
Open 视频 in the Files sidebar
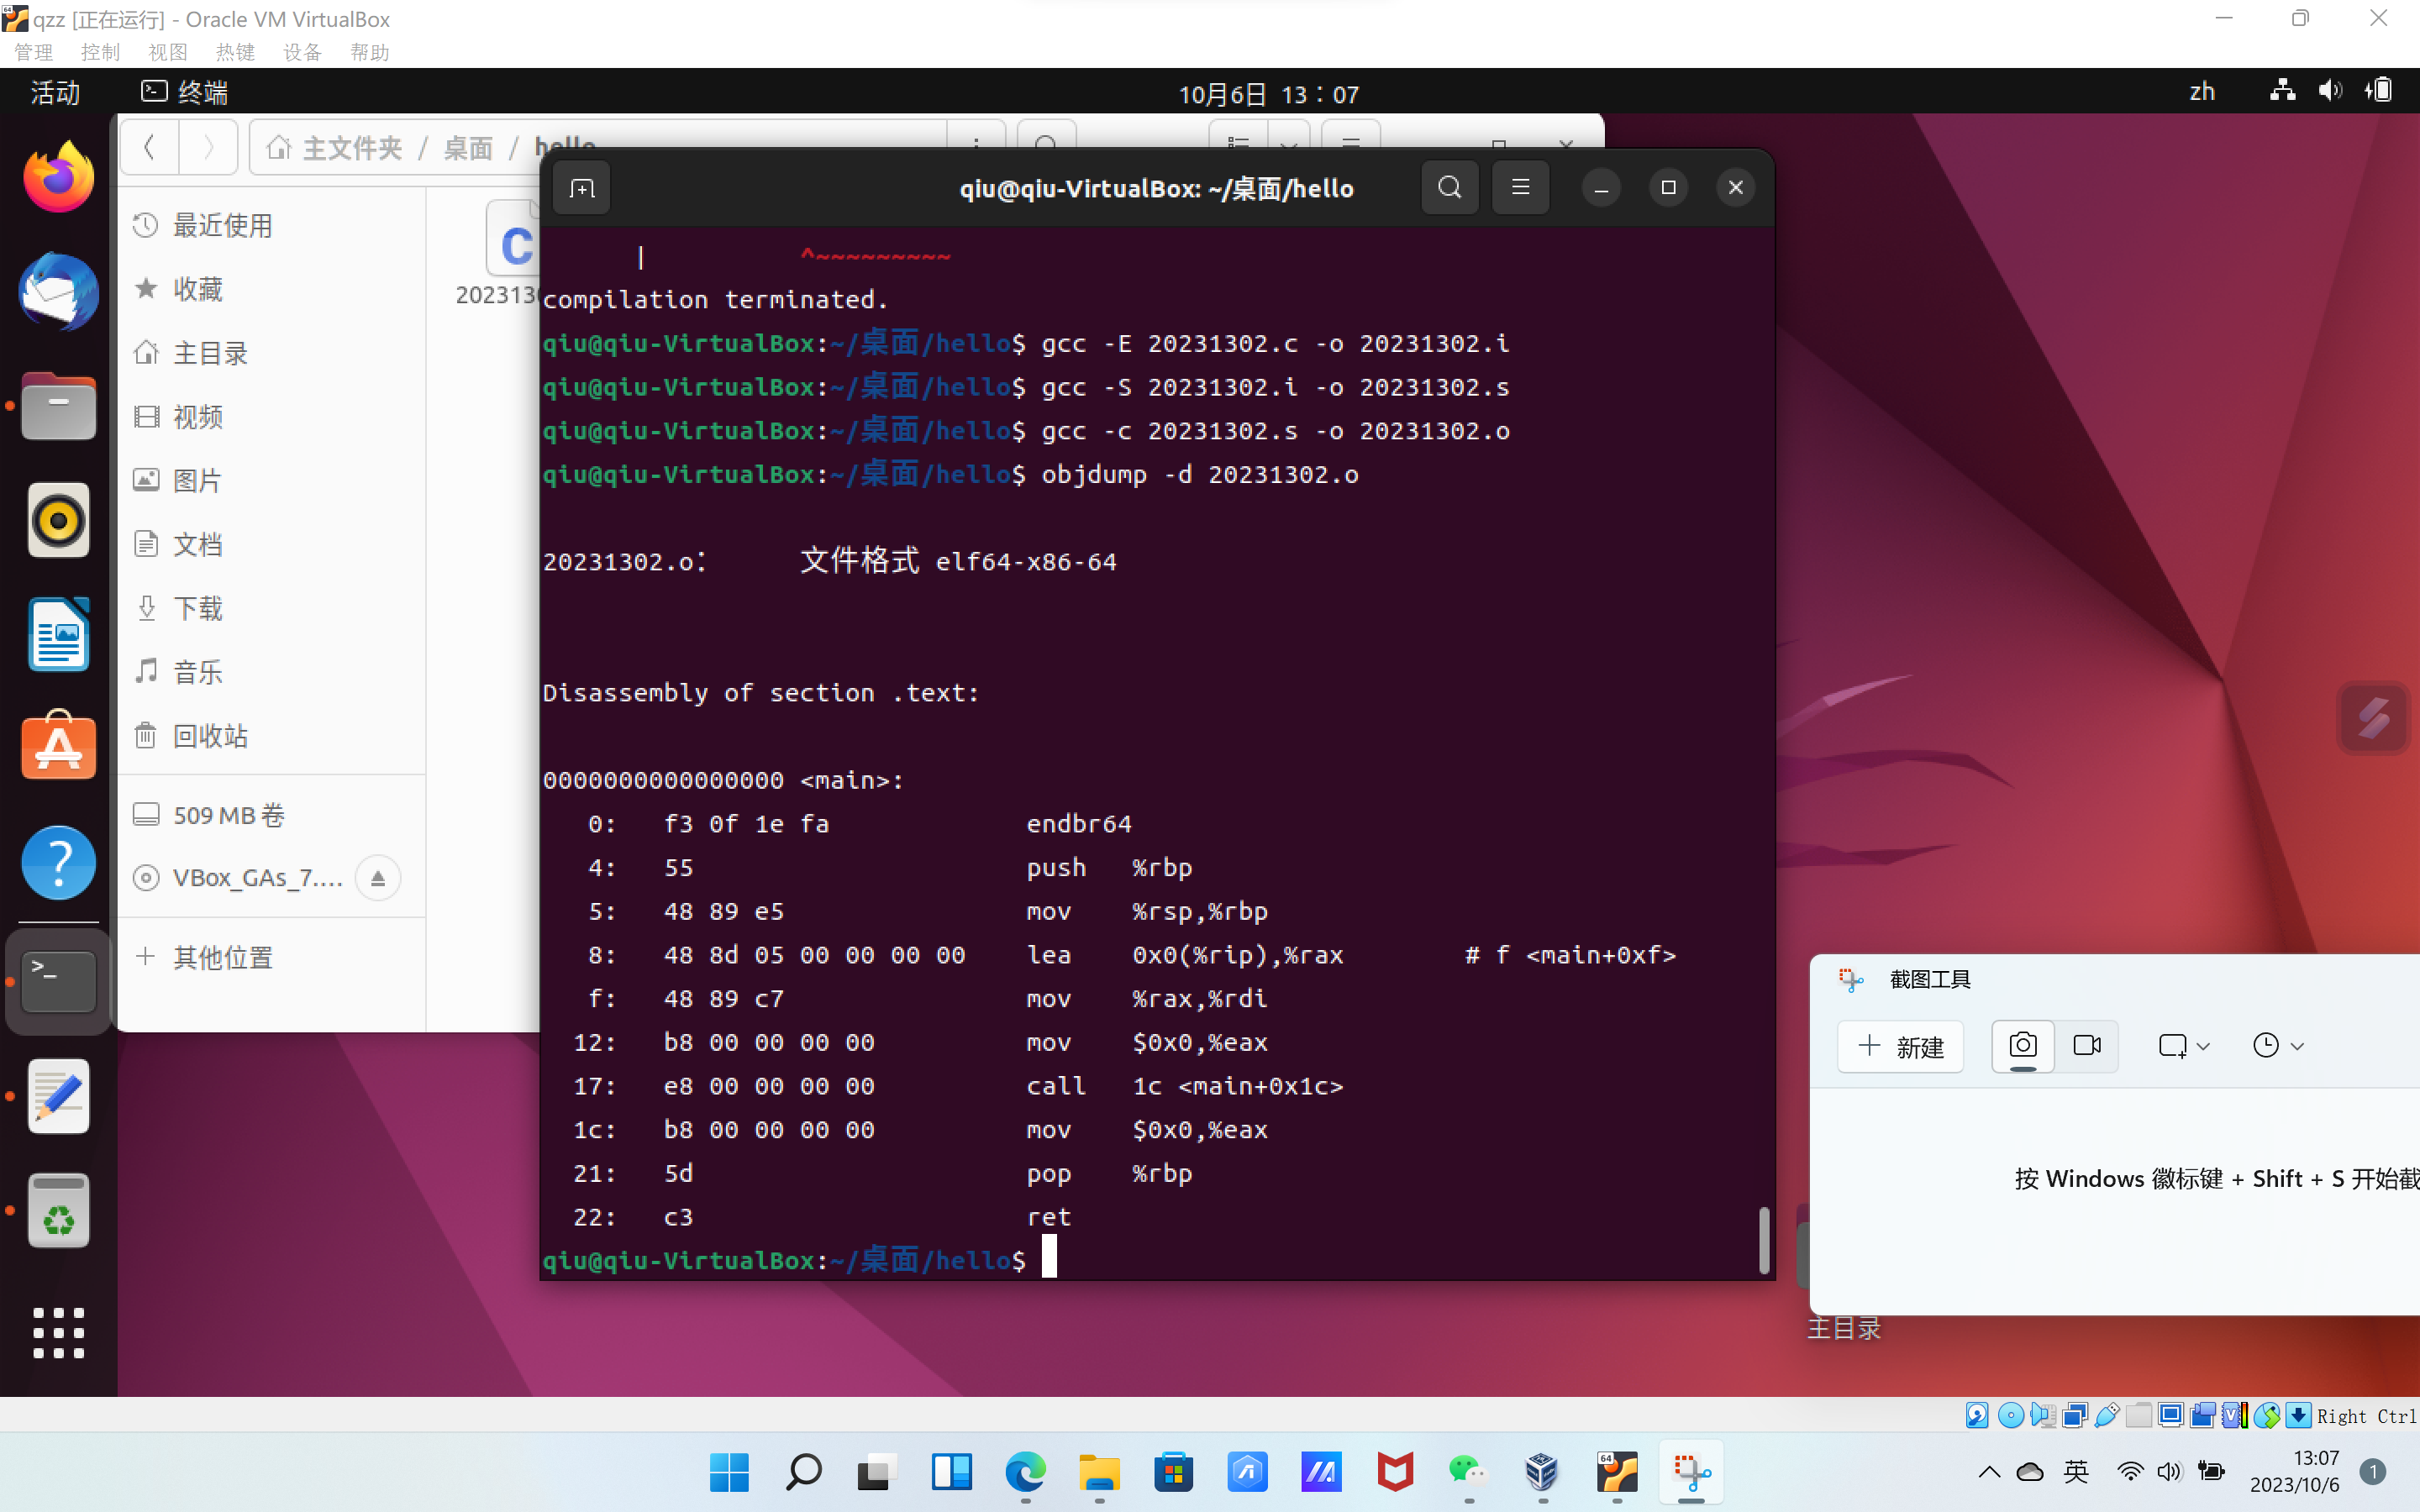click(272, 417)
